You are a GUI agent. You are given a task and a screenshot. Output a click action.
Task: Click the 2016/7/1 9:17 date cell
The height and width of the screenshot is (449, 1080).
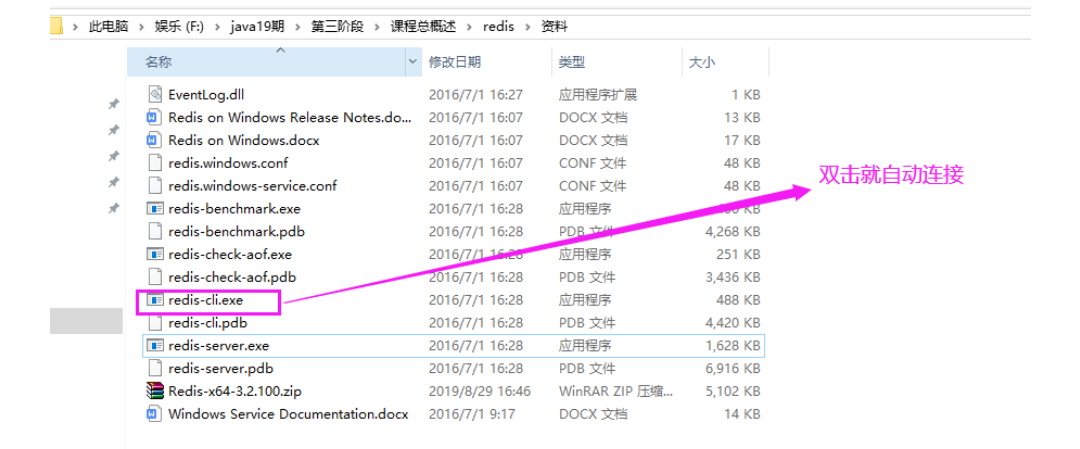[x=471, y=414]
